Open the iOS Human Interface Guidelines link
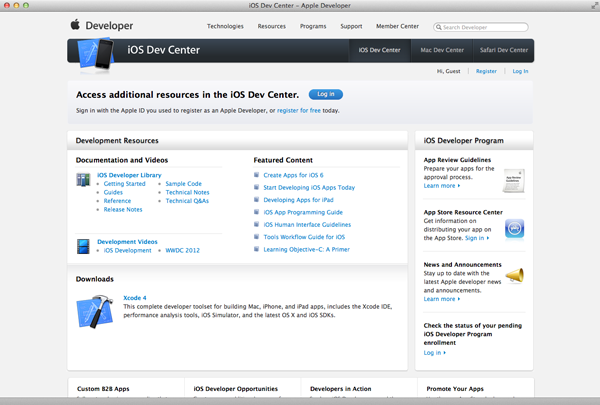This screenshot has height=405, width=600. pyautogui.click(x=307, y=224)
